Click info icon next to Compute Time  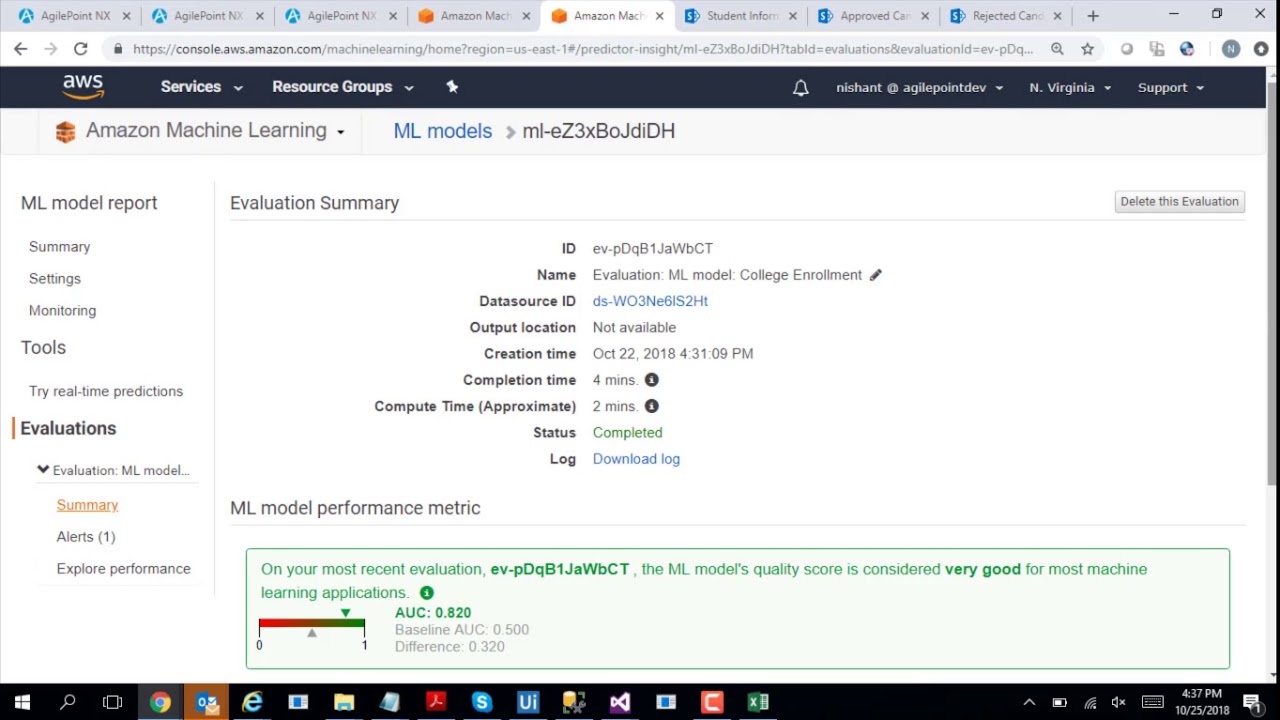[x=651, y=406]
